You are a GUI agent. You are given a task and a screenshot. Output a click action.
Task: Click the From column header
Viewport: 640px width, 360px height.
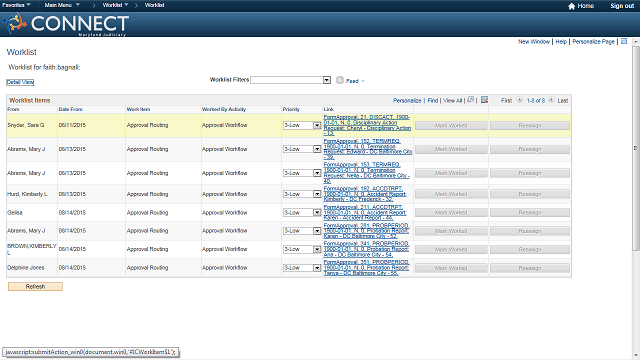pyautogui.click(x=13, y=109)
